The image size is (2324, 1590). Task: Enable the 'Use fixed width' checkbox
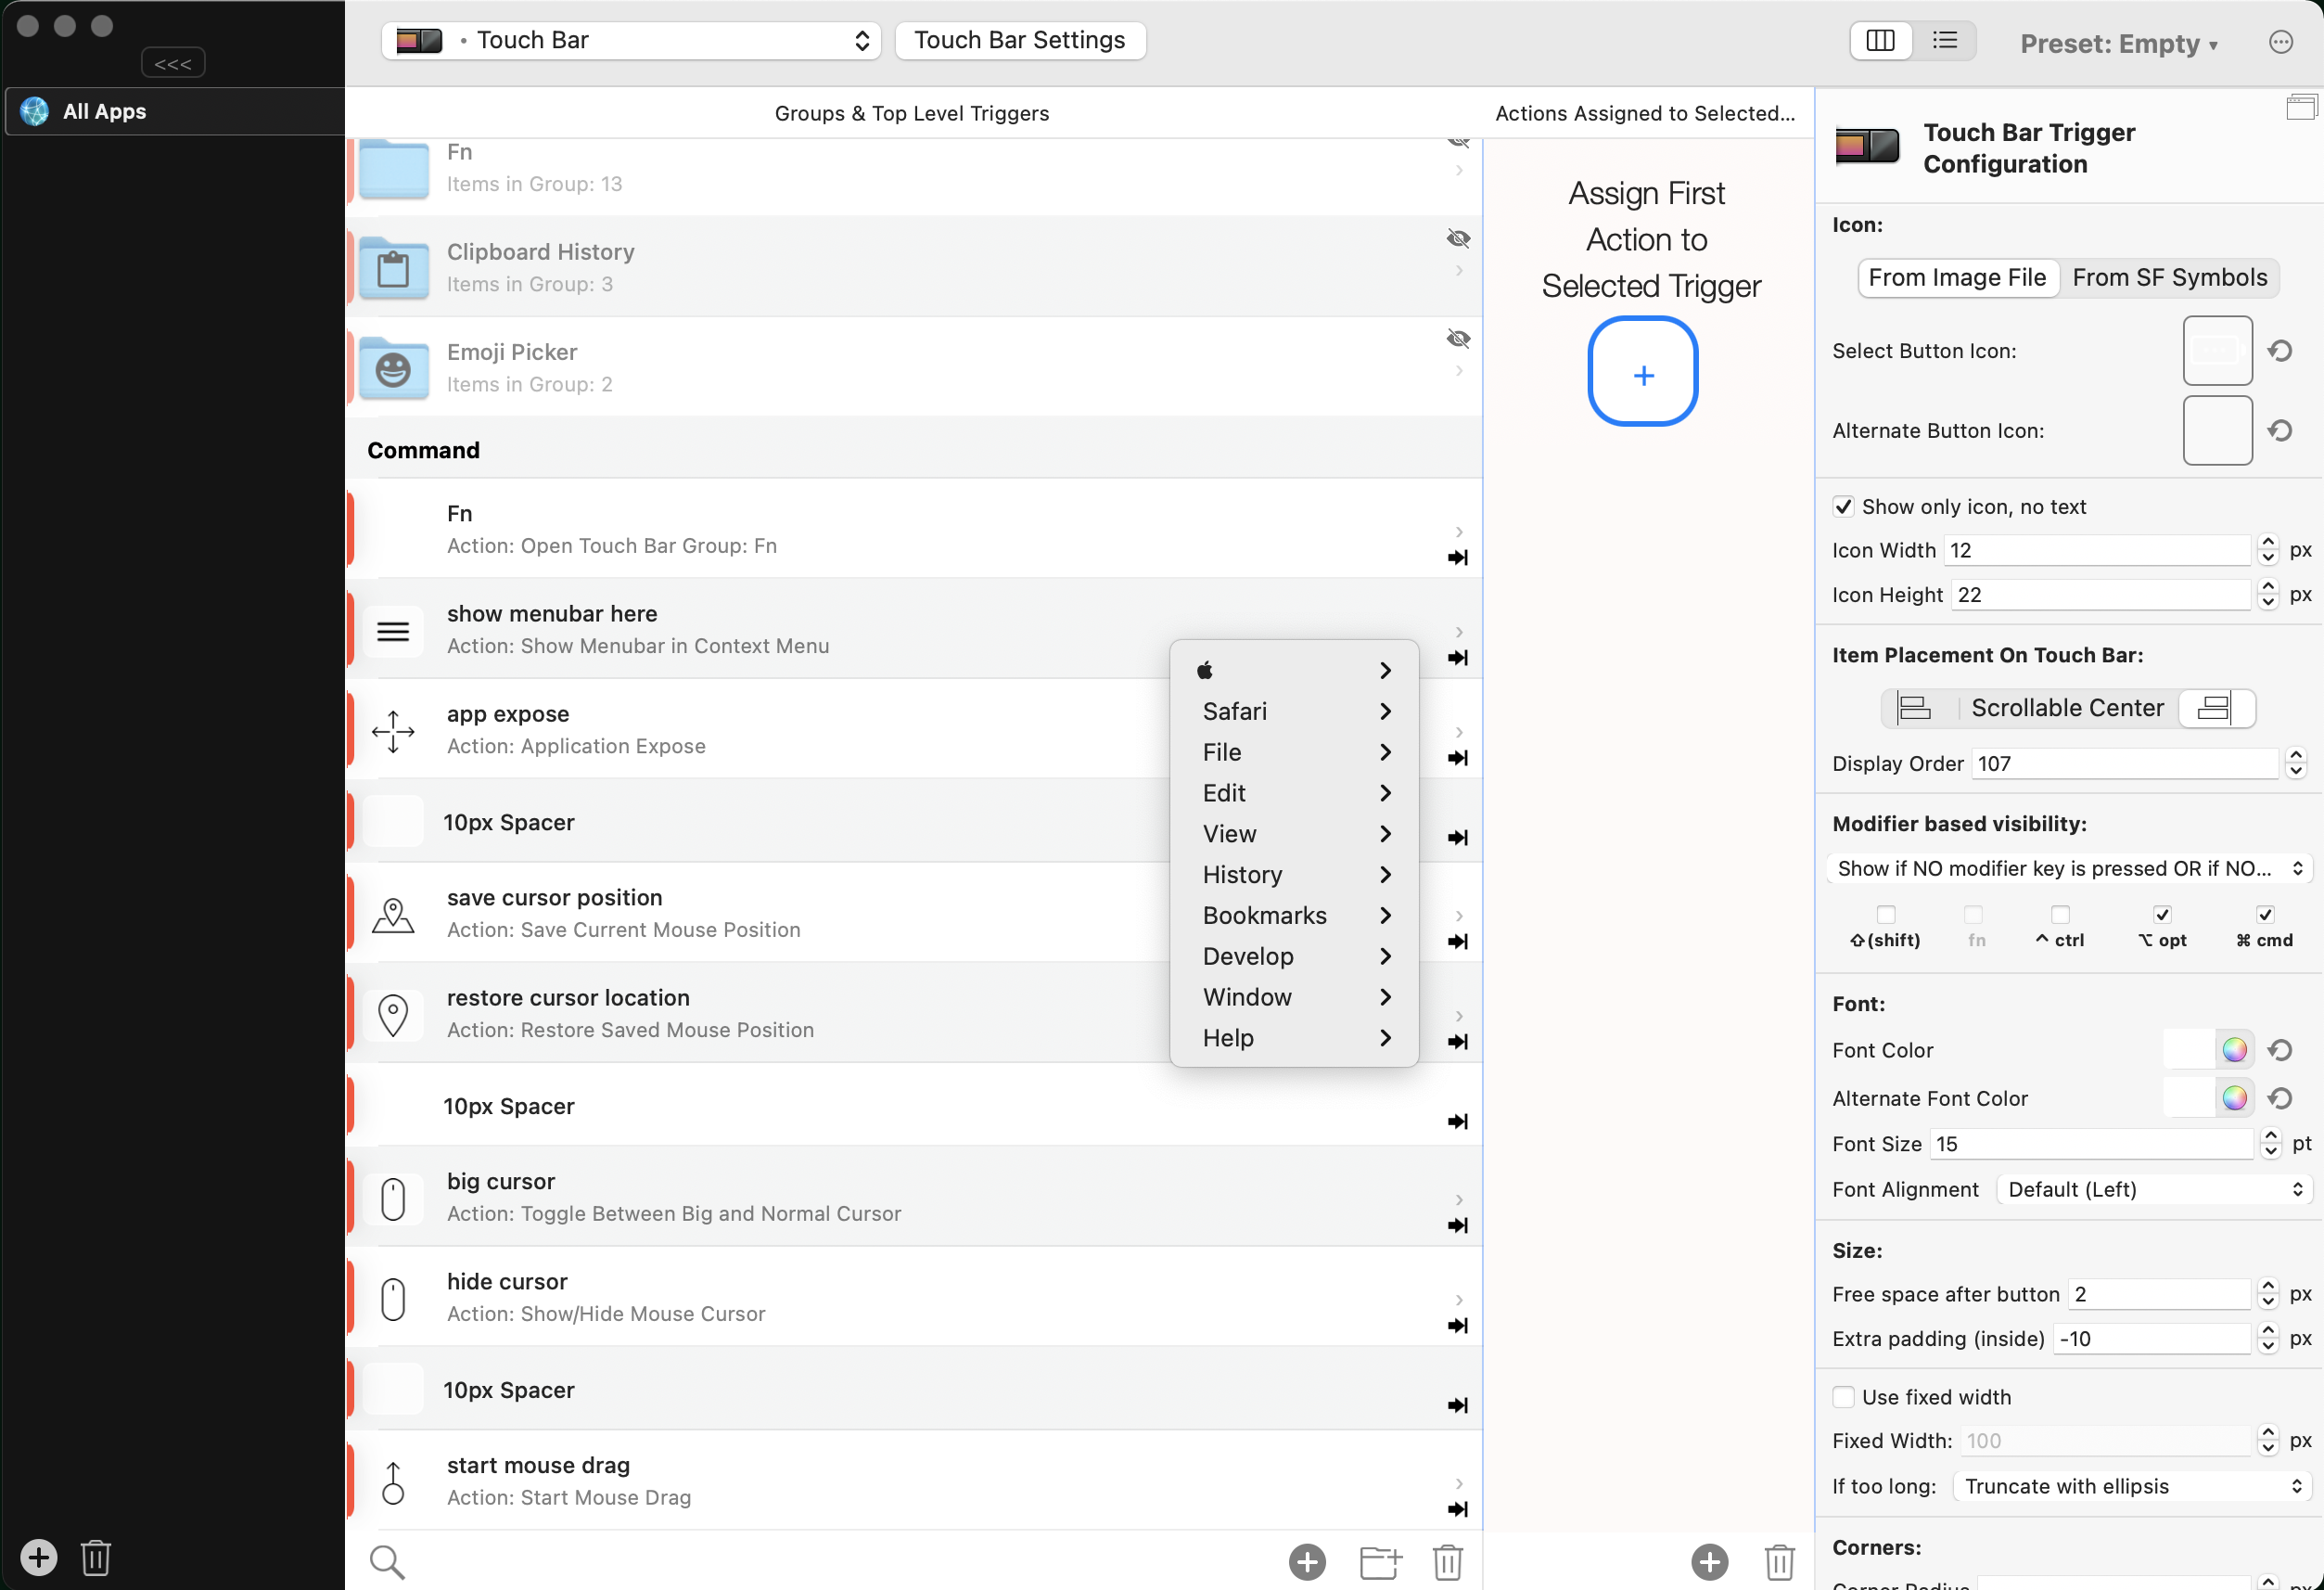[1845, 1396]
